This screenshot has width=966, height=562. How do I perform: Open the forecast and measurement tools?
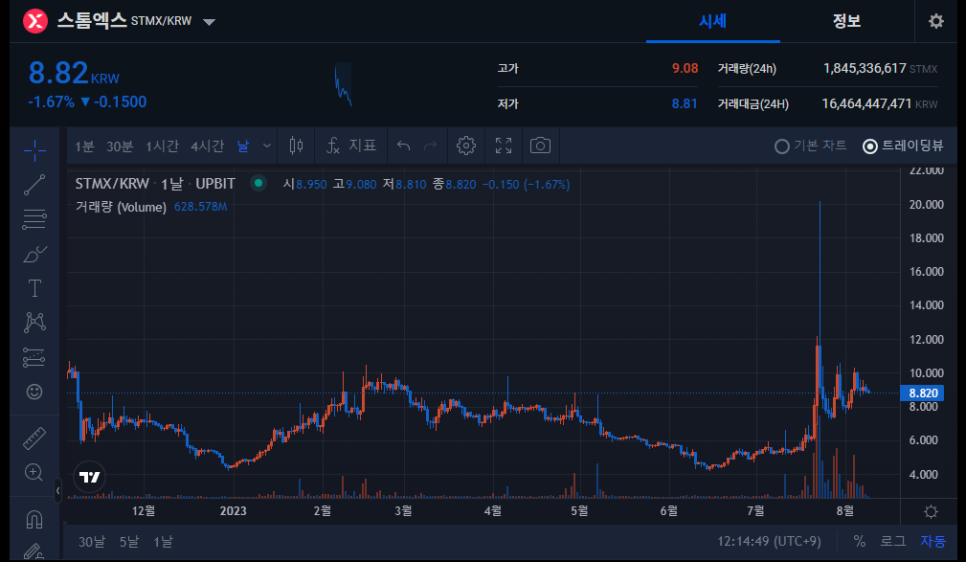click(34, 357)
